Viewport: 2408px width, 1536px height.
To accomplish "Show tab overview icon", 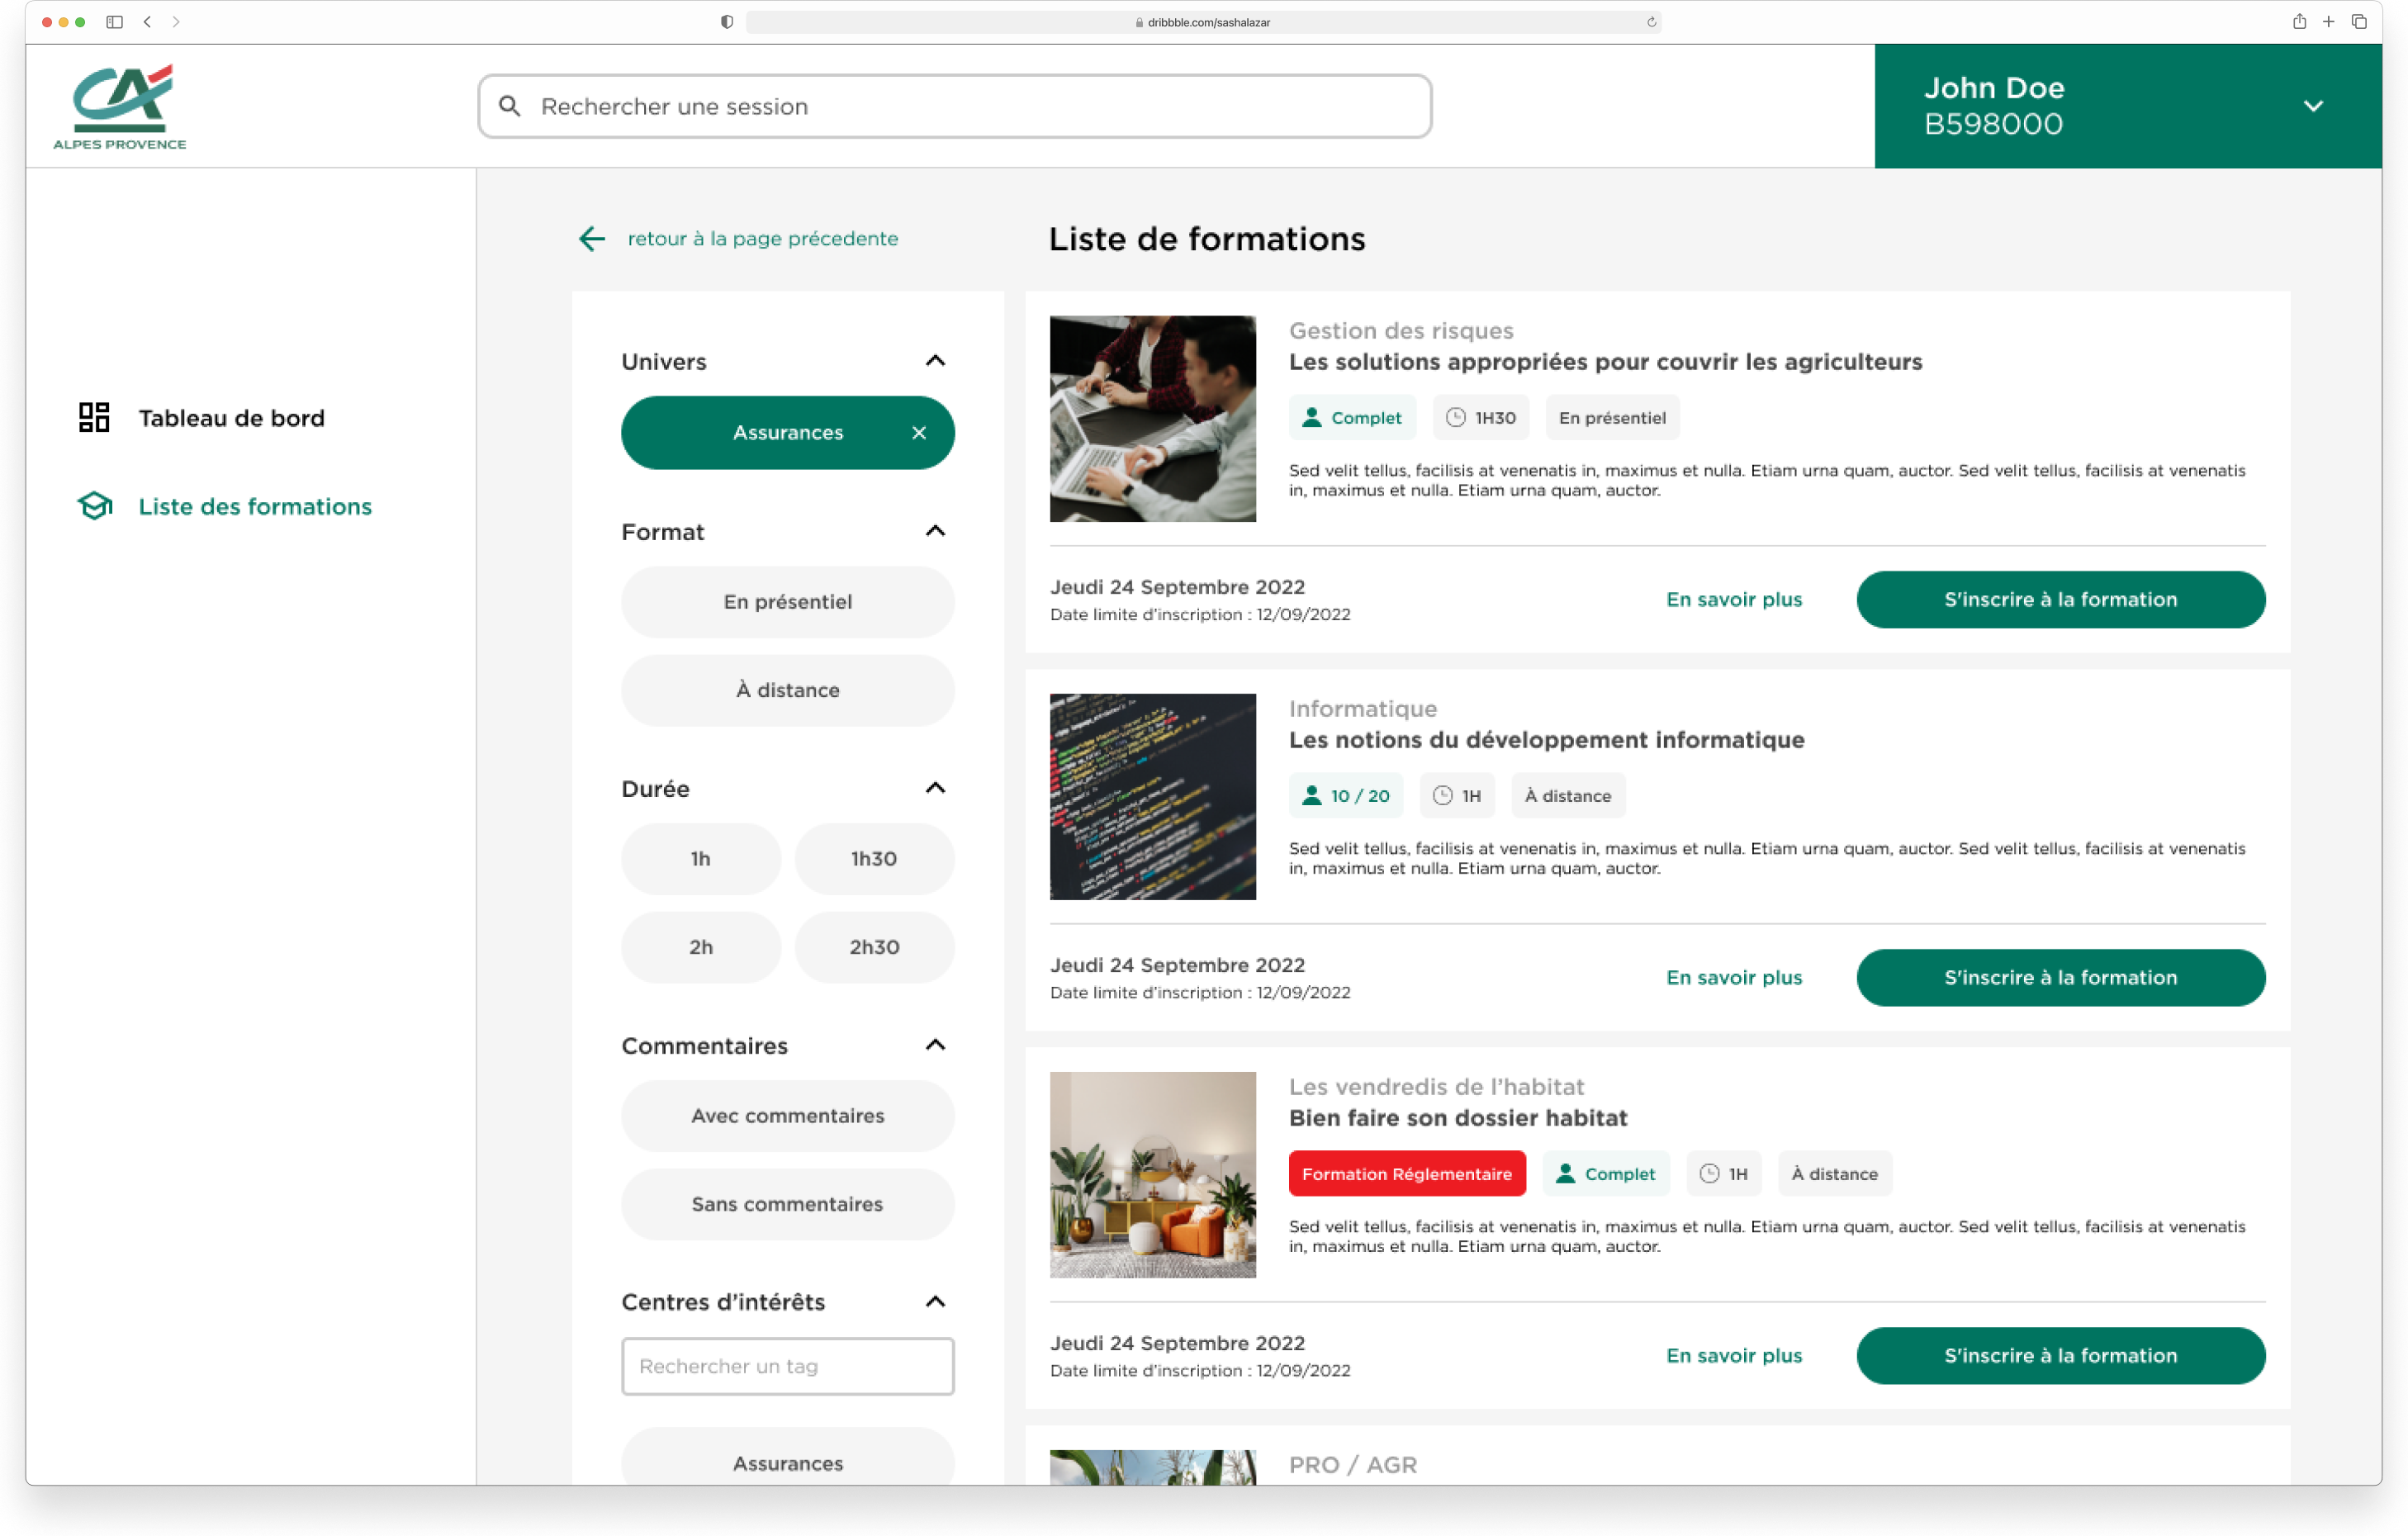I will click(x=2358, y=21).
